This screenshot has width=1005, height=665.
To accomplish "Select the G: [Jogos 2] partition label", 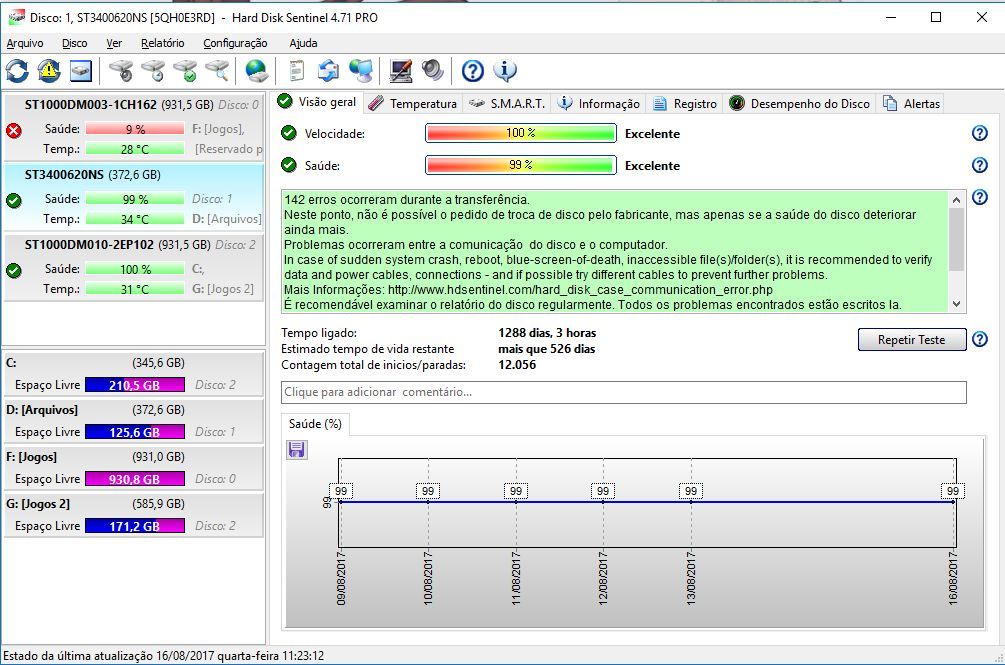I will 38,504.
